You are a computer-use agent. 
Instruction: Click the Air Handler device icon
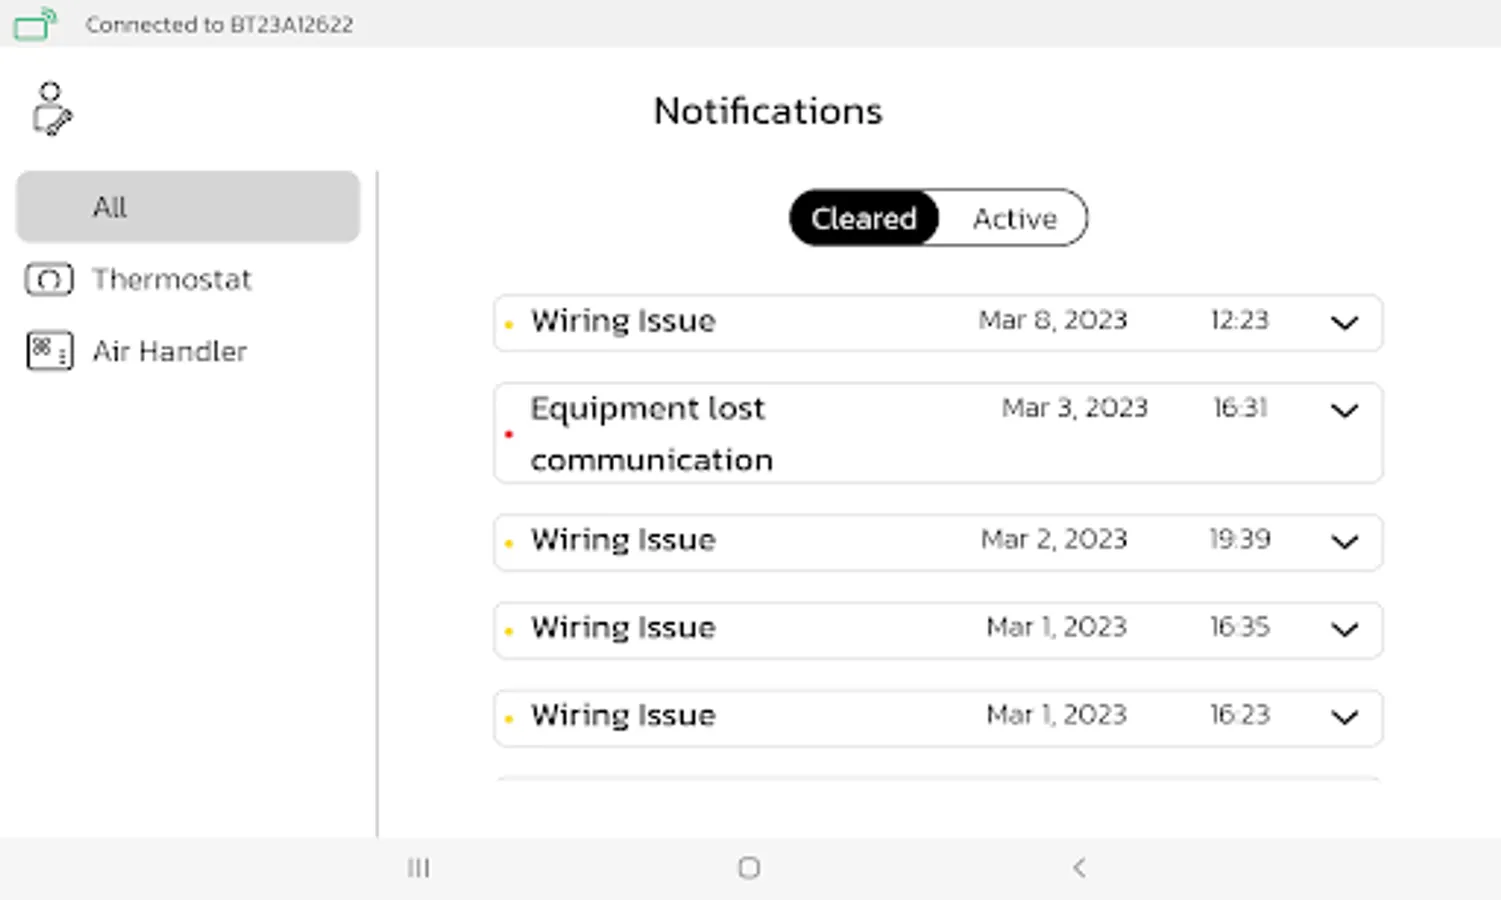[49, 351]
